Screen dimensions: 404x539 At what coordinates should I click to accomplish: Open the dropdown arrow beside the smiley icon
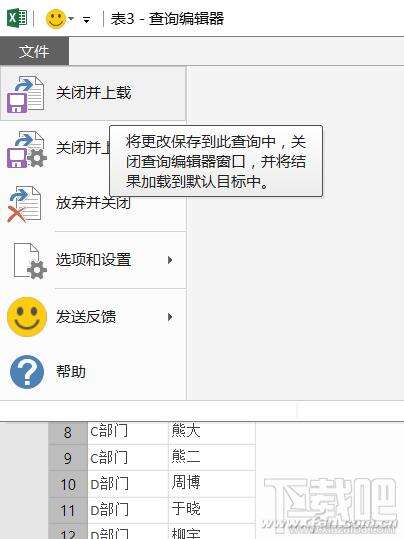click(71, 19)
